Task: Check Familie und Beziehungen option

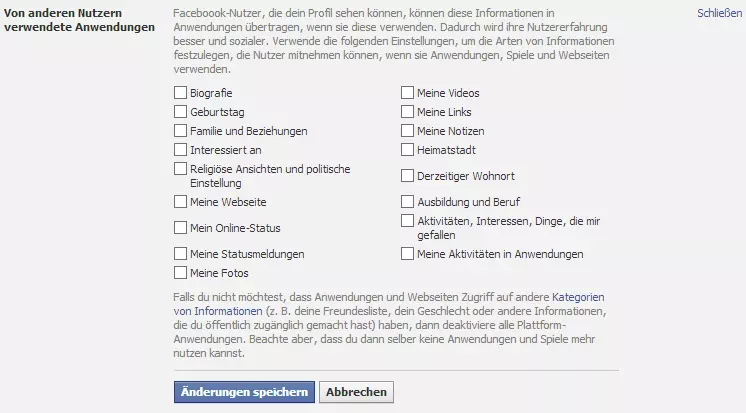Action: [x=180, y=131]
